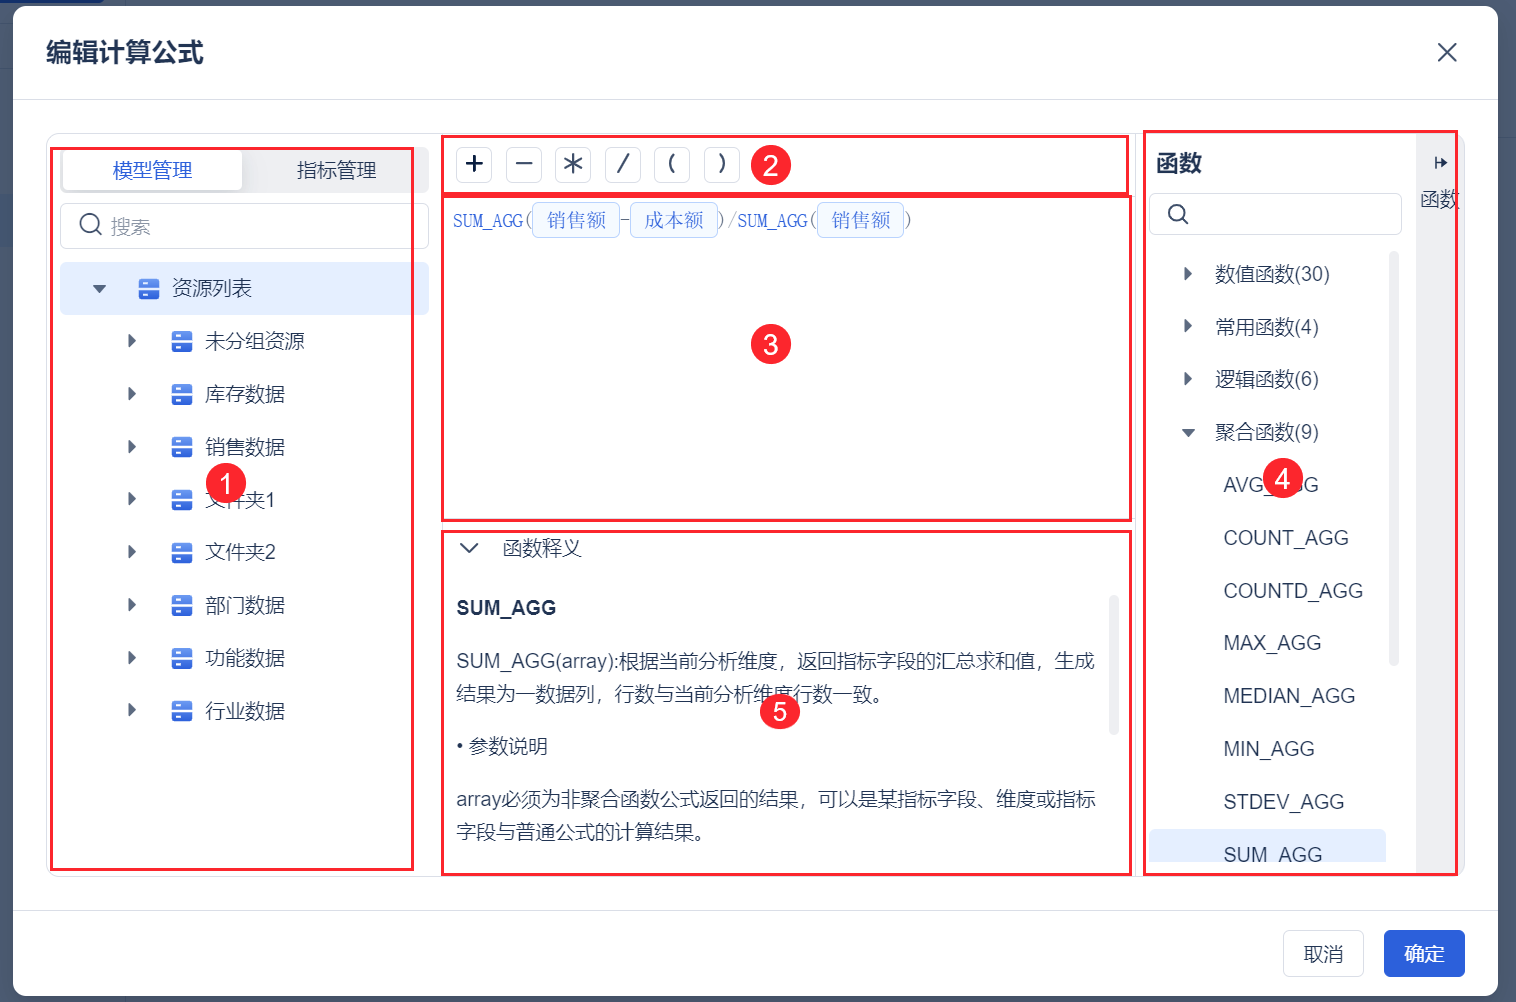This screenshot has width=1516, height=1002.
Task: Click the 成本额 chip in the formula
Action: point(673,220)
